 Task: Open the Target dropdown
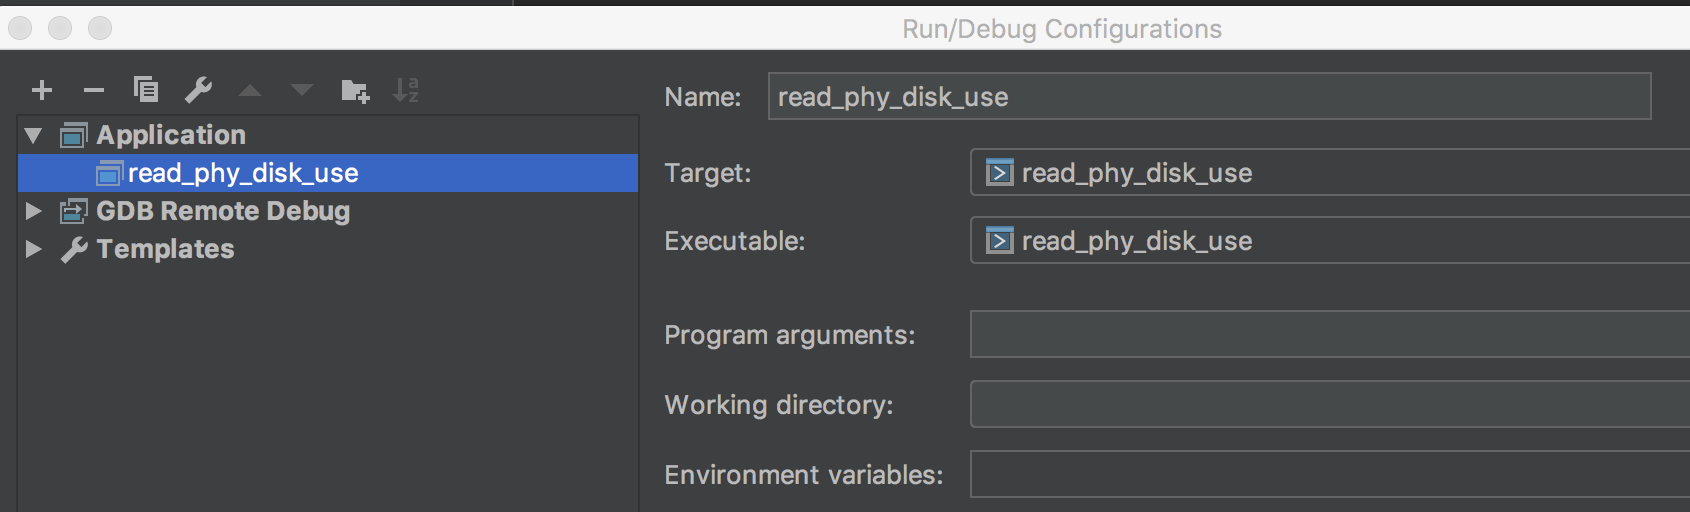1330,172
